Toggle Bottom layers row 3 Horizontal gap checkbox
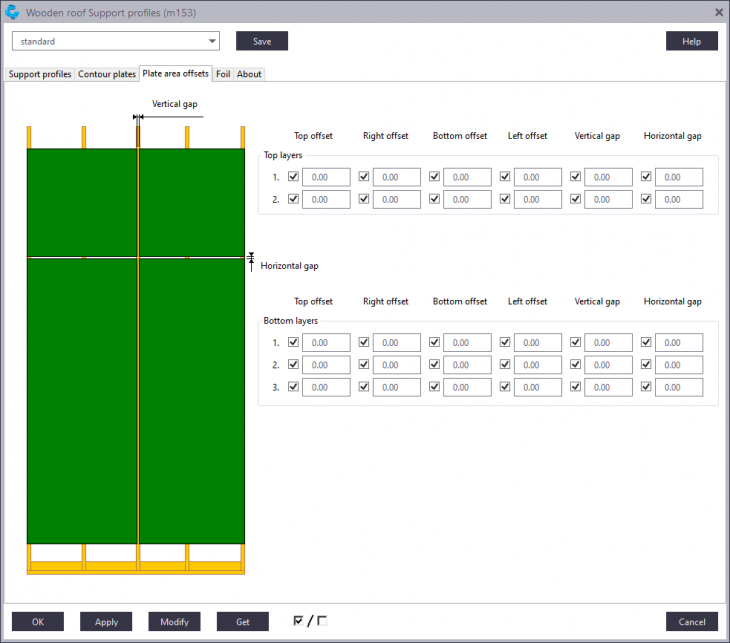Viewport: 730px width, 643px height. (x=646, y=387)
